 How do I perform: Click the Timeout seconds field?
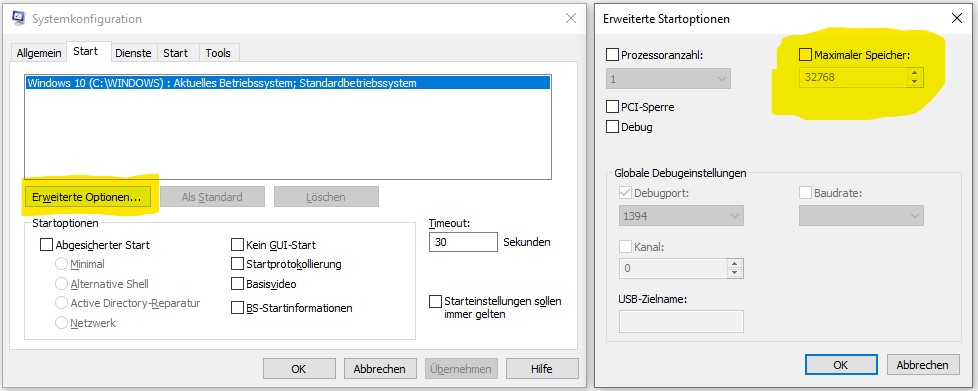(463, 242)
